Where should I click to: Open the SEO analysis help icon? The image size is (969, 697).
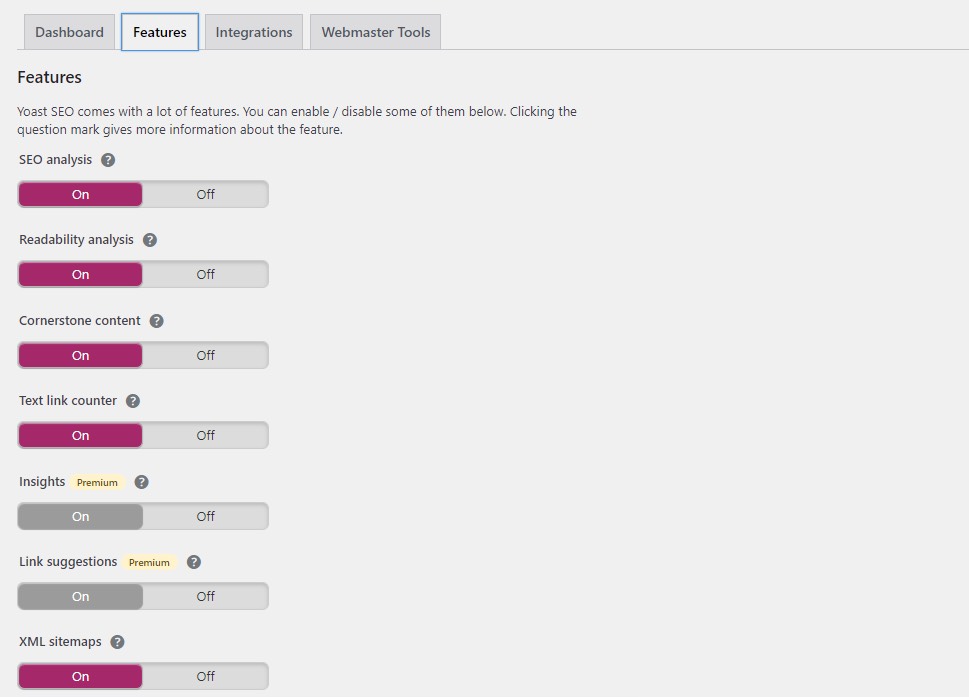click(x=107, y=159)
